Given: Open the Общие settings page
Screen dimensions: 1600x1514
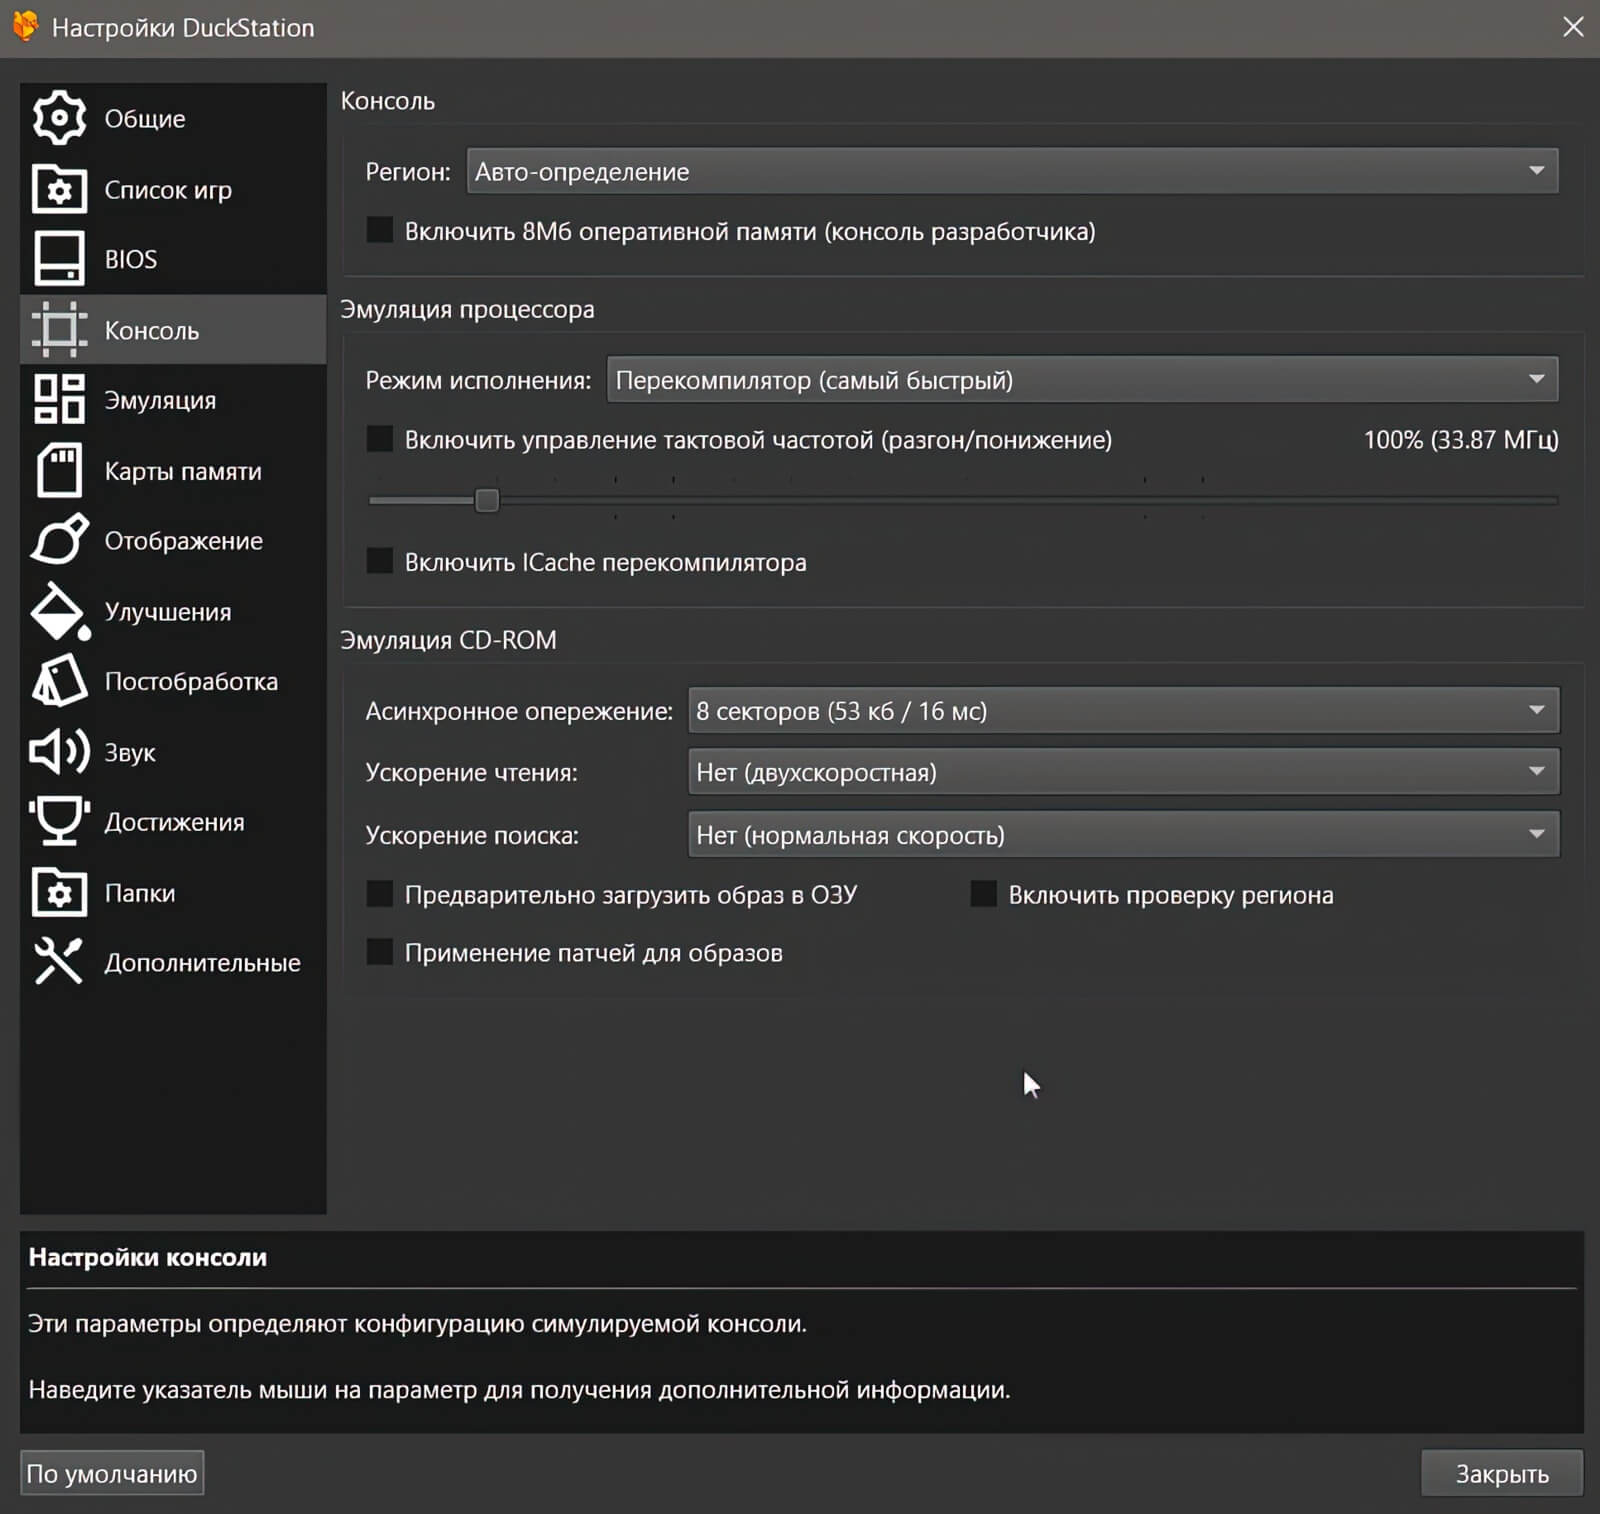Looking at the screenshot, I should click(x=145, y=119).
